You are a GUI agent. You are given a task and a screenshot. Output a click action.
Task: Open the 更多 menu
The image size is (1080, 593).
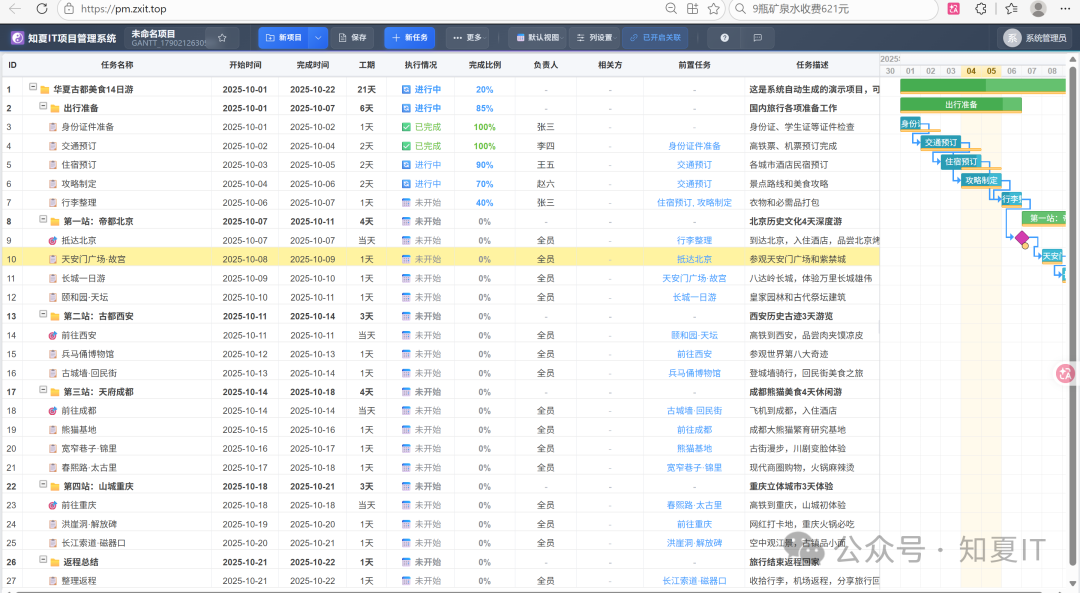point(467,38)
